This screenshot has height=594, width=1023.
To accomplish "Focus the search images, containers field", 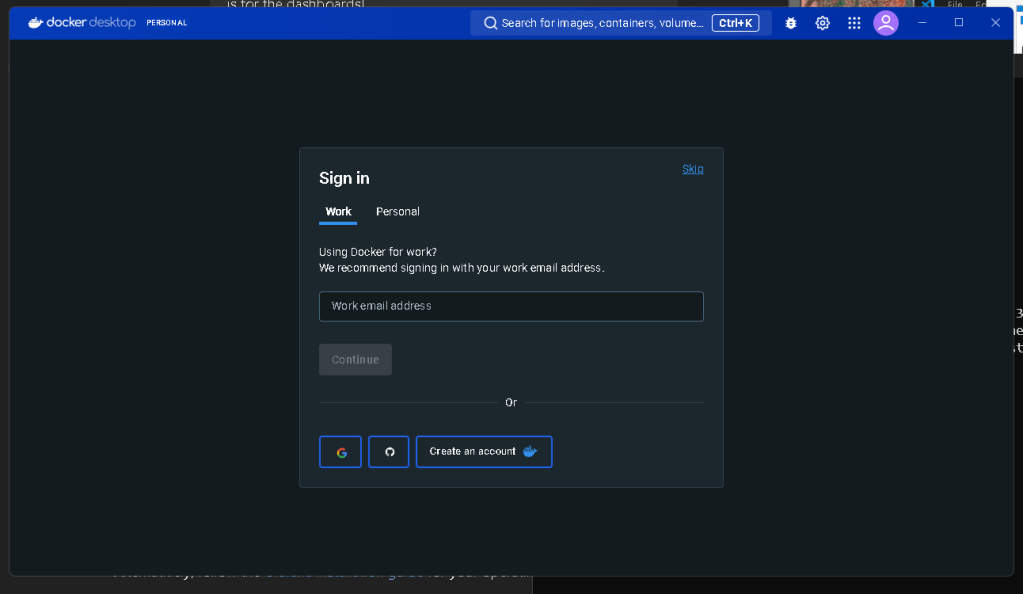I will tap(620, 23).
